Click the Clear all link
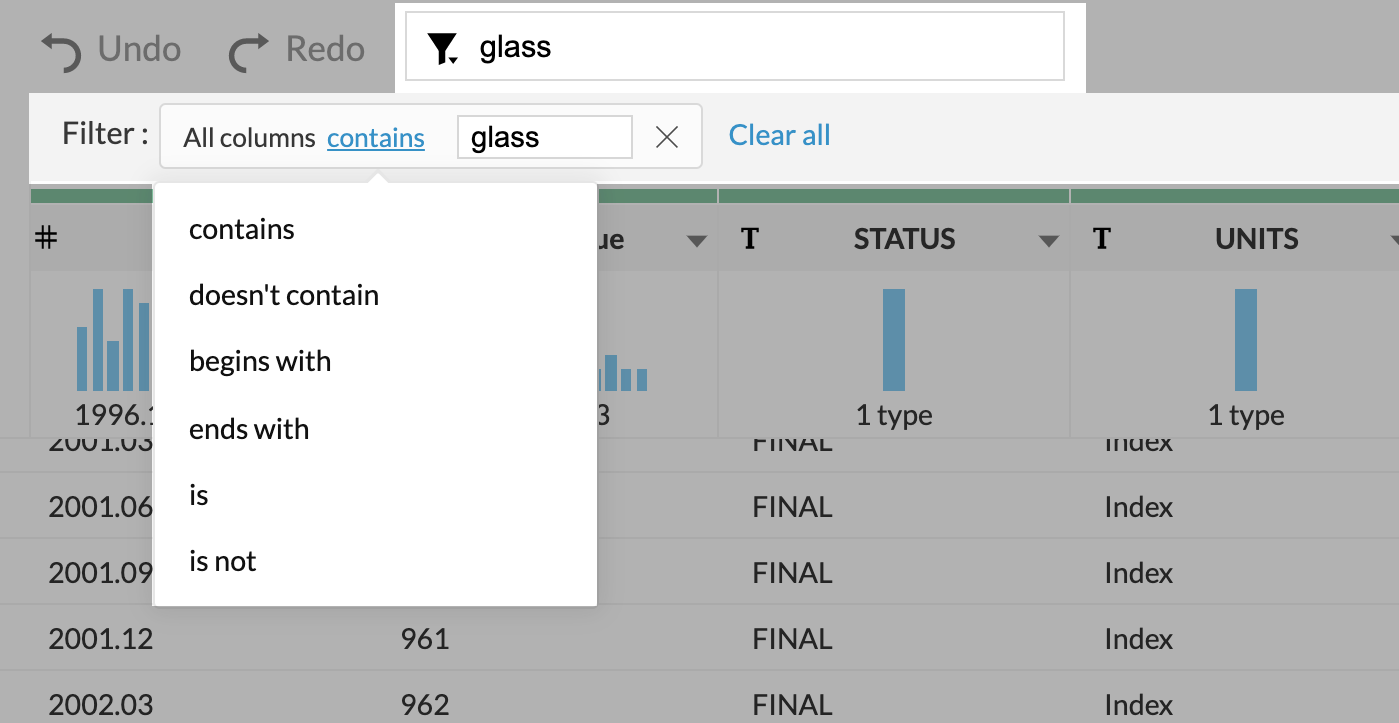Image resolution: width=1399 pixels, height=723 pixels. [x=779, y=135]
